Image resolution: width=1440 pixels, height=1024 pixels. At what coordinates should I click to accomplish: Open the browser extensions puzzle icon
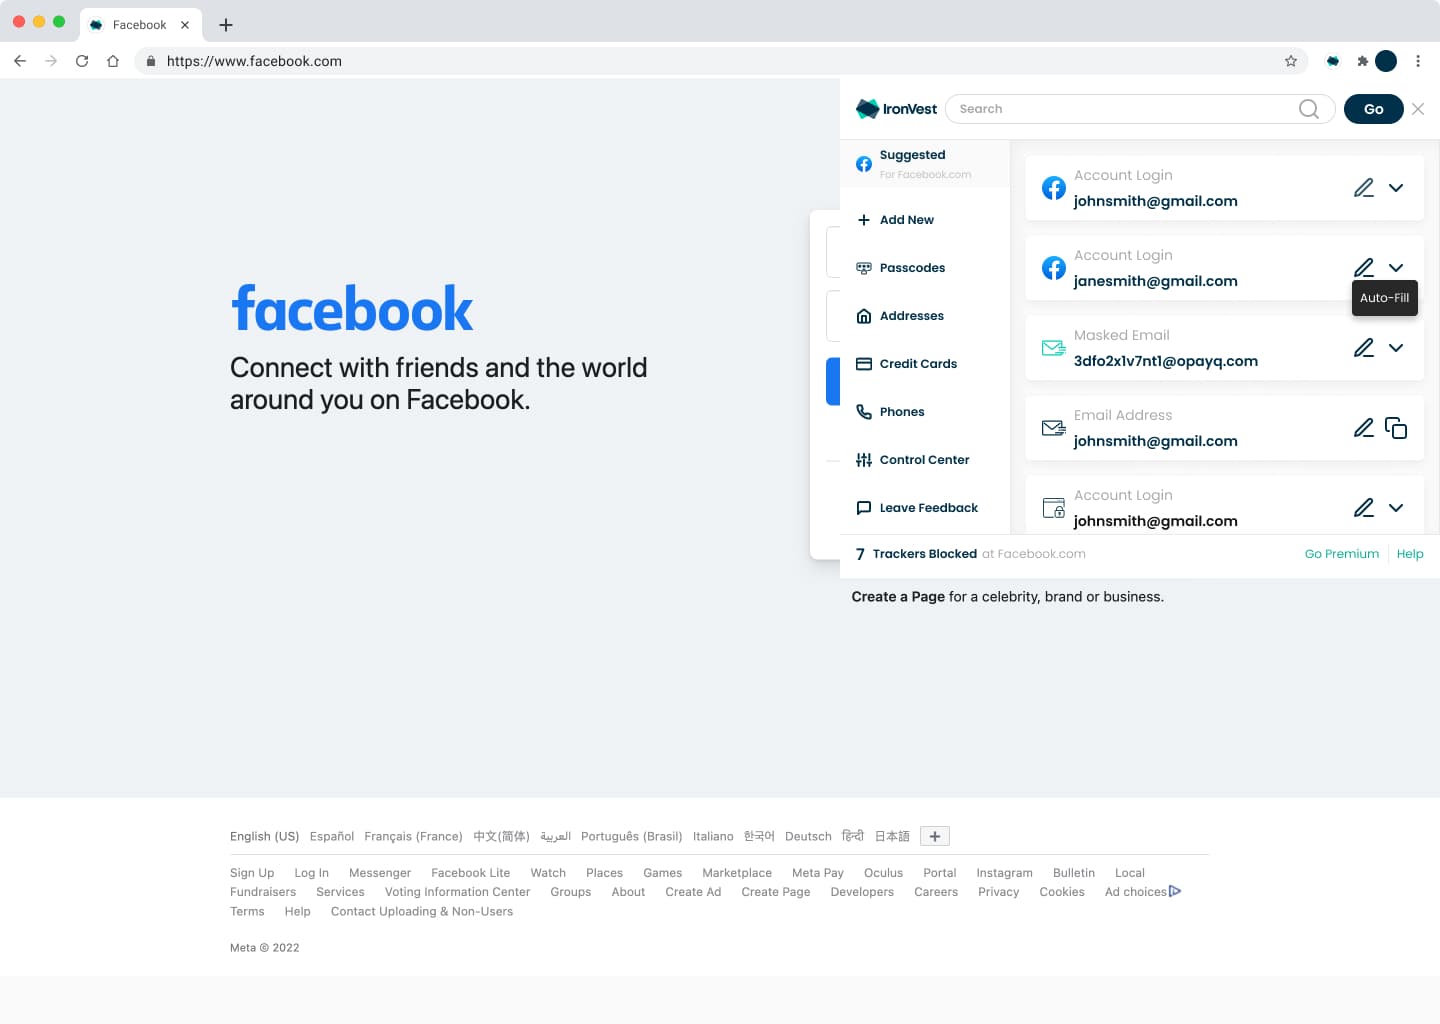coord(1362,61)
